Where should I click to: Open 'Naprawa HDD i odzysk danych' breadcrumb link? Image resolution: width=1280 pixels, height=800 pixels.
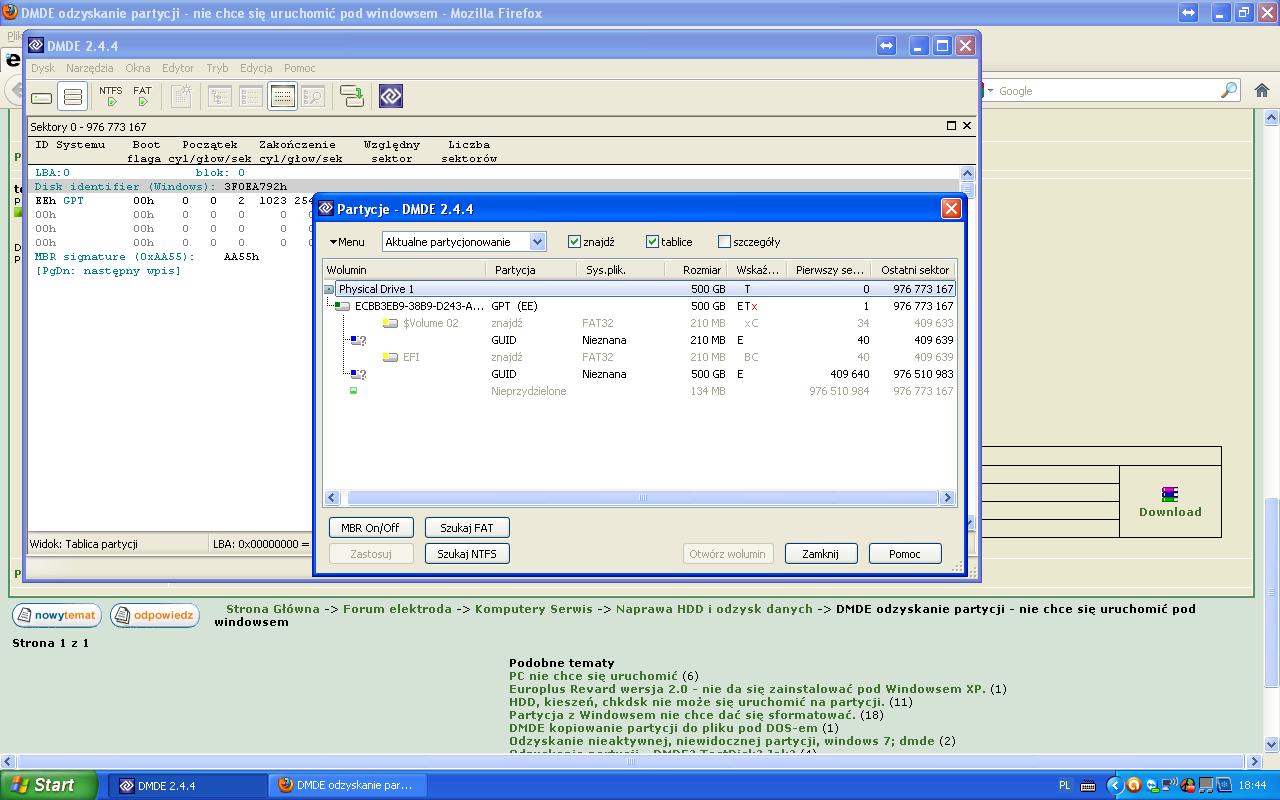pos(714,609)
